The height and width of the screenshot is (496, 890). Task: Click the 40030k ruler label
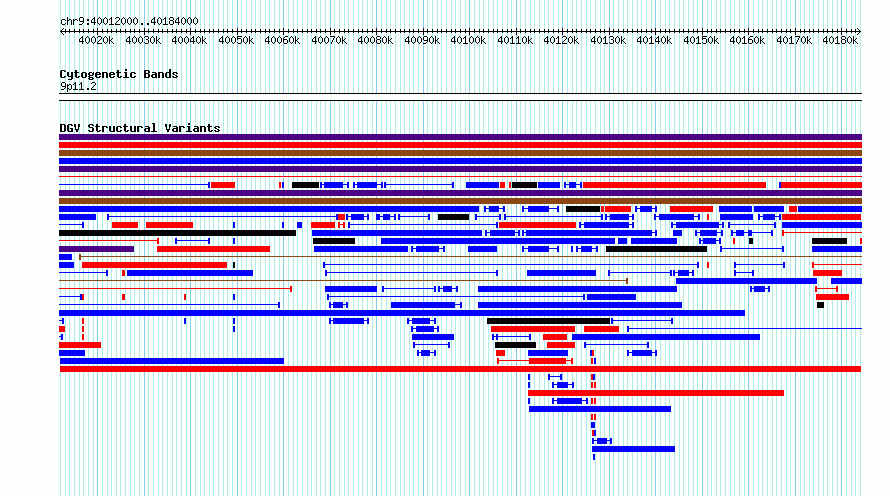point(143,40)
